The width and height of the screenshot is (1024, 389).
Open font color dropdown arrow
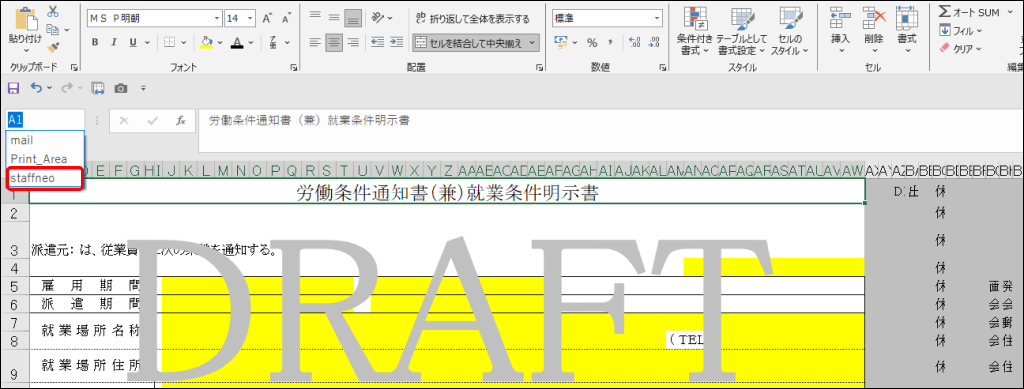[x=250, y=42]
